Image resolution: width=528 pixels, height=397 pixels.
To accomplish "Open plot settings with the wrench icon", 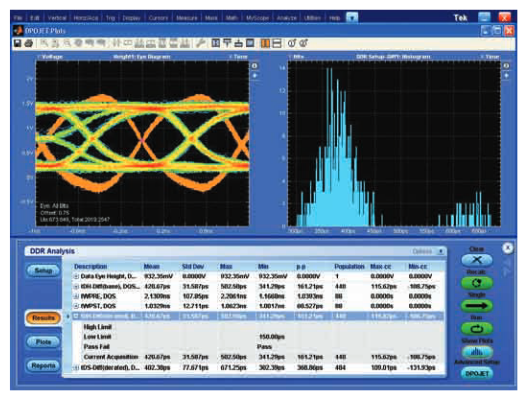I will [200, 43].
